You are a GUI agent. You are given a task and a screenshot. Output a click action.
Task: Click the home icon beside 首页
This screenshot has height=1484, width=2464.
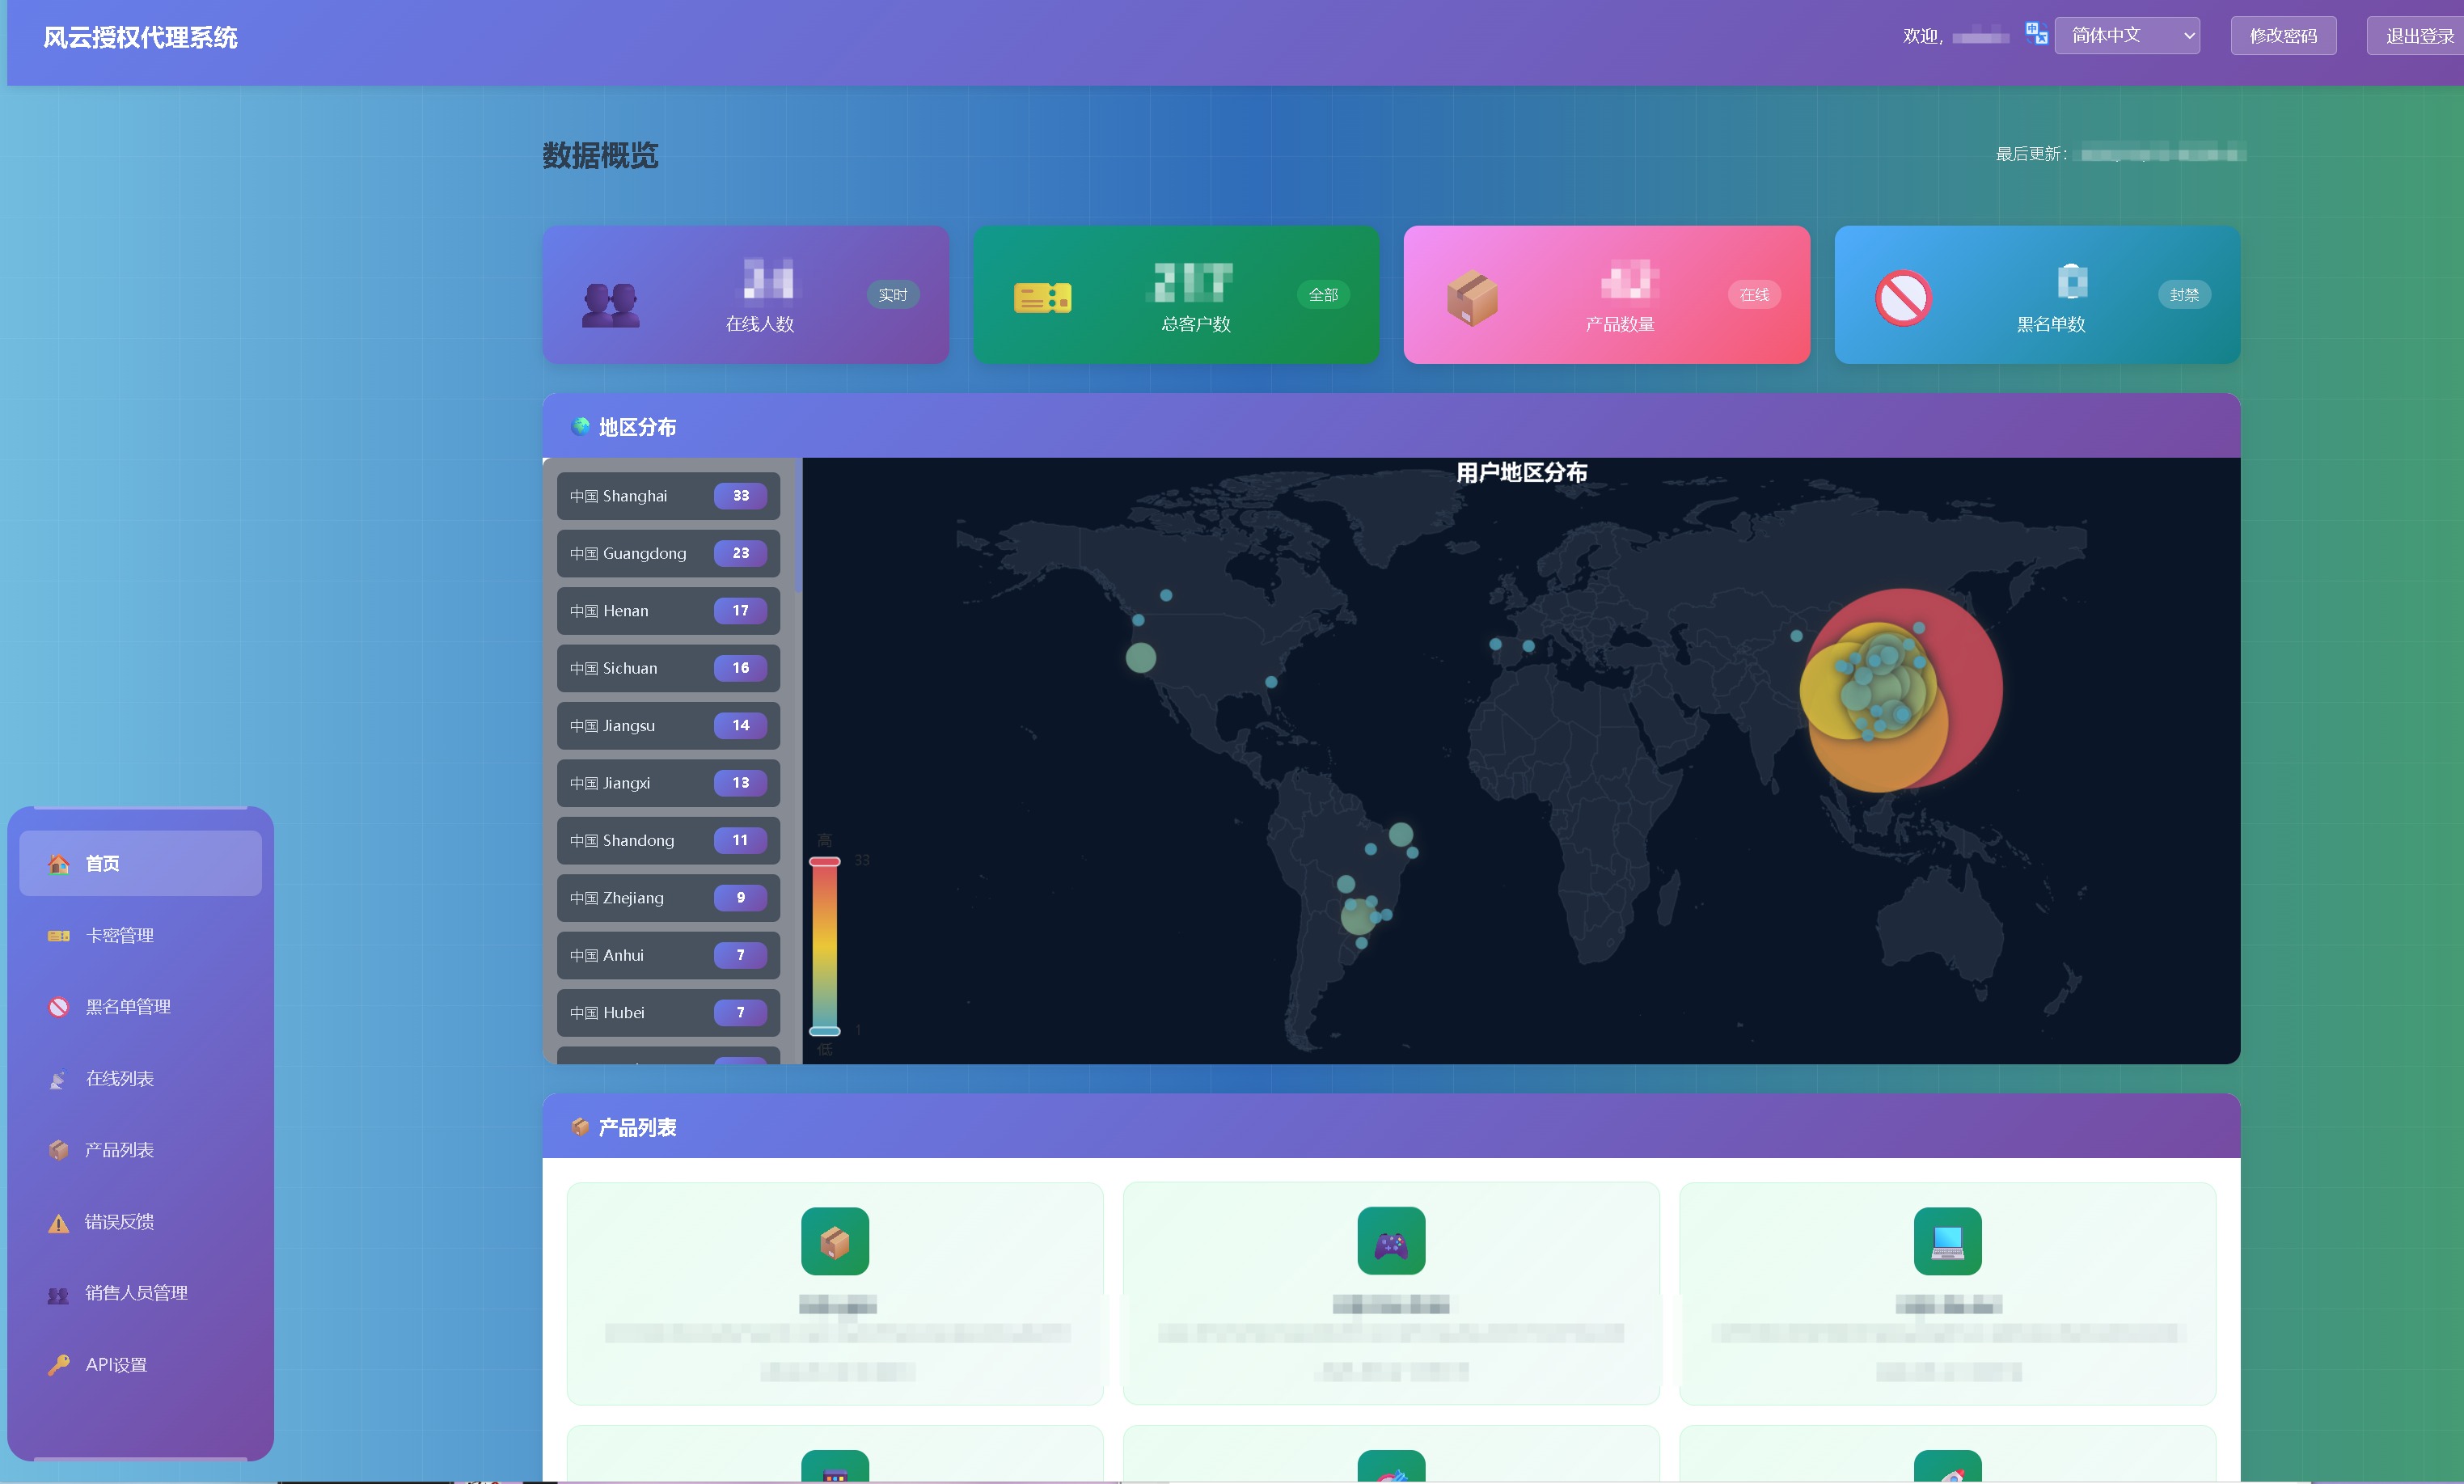(59, 863)
